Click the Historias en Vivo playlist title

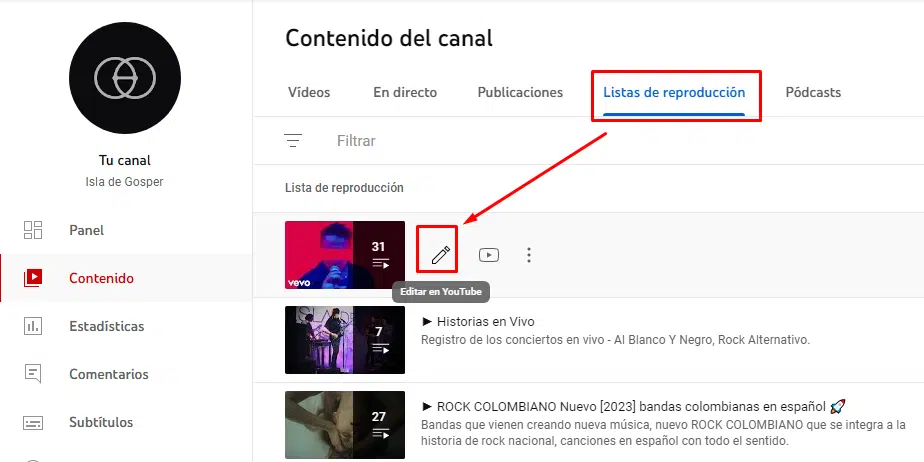(x=478, y=322)
